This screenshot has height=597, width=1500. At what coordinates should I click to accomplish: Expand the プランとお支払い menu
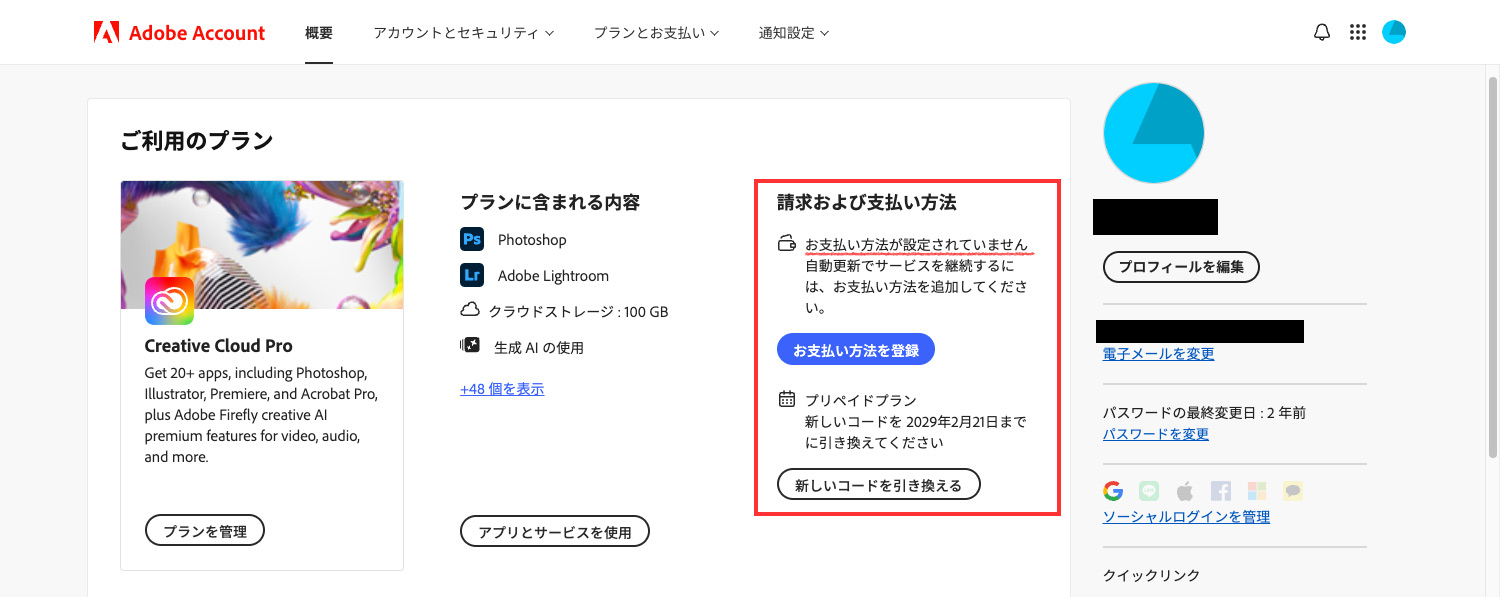pos(656,32)
